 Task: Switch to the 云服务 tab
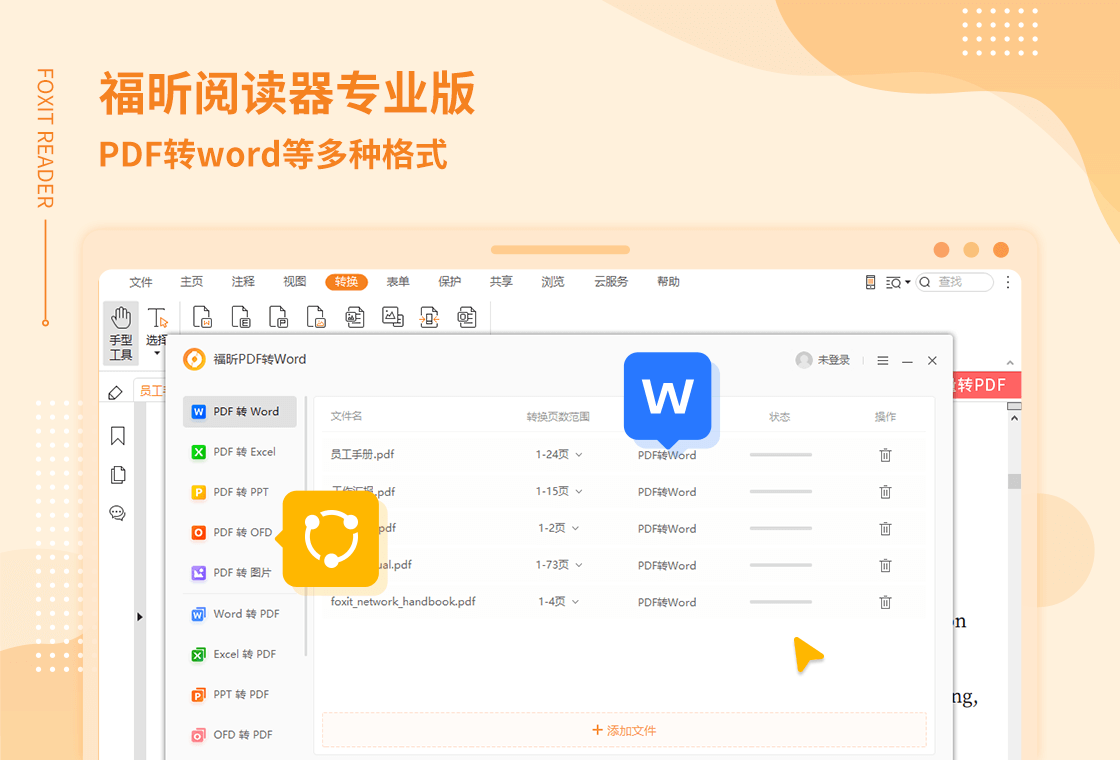(611, 282)
